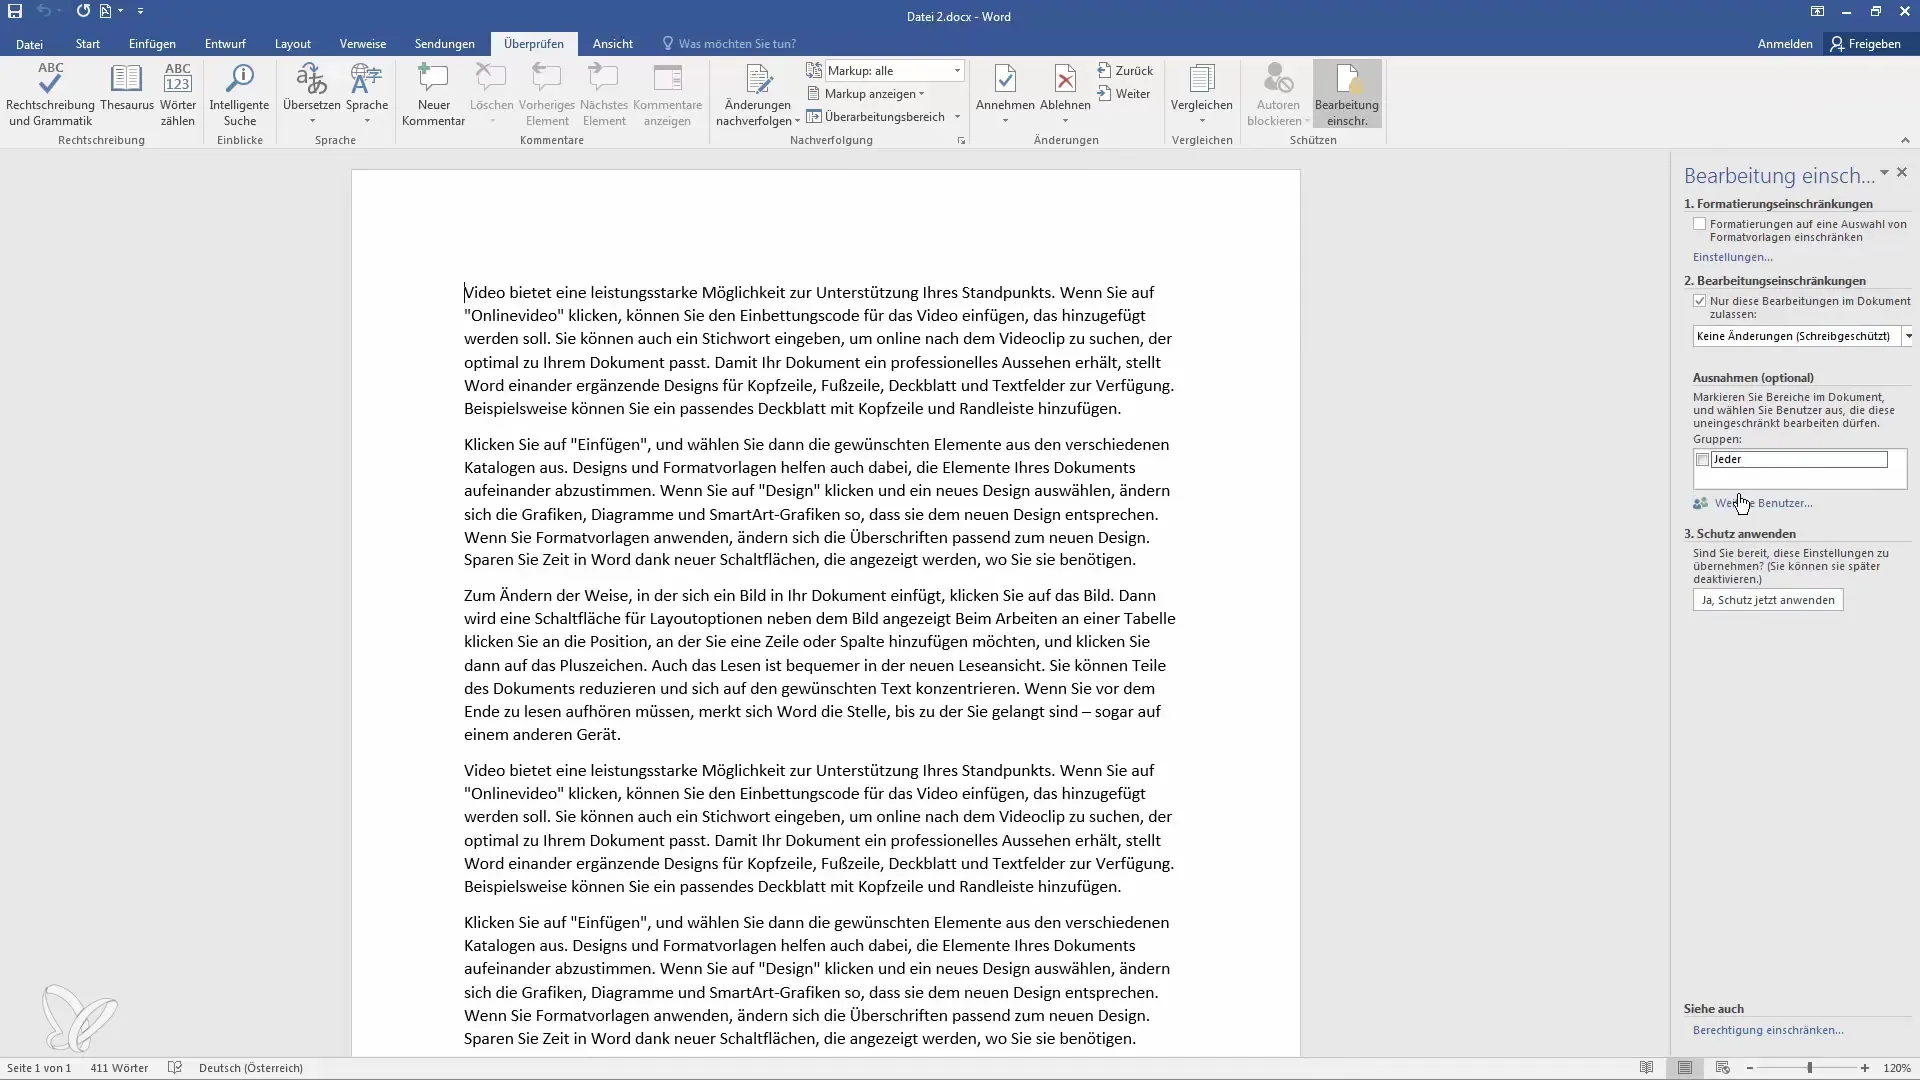The height and width of the screenshot is (1080, 1920).
Task: Go to Nächstes Element comment
Action: 604,95
